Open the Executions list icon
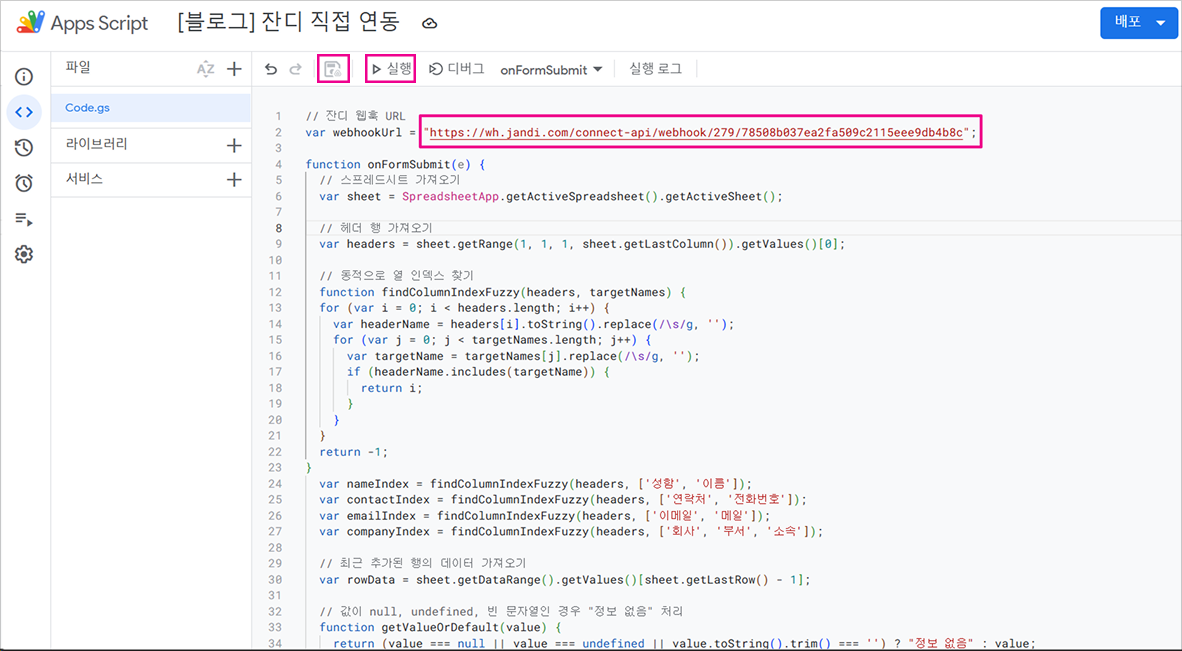Viewport: 1182px width, 651px height. [24, 219]
